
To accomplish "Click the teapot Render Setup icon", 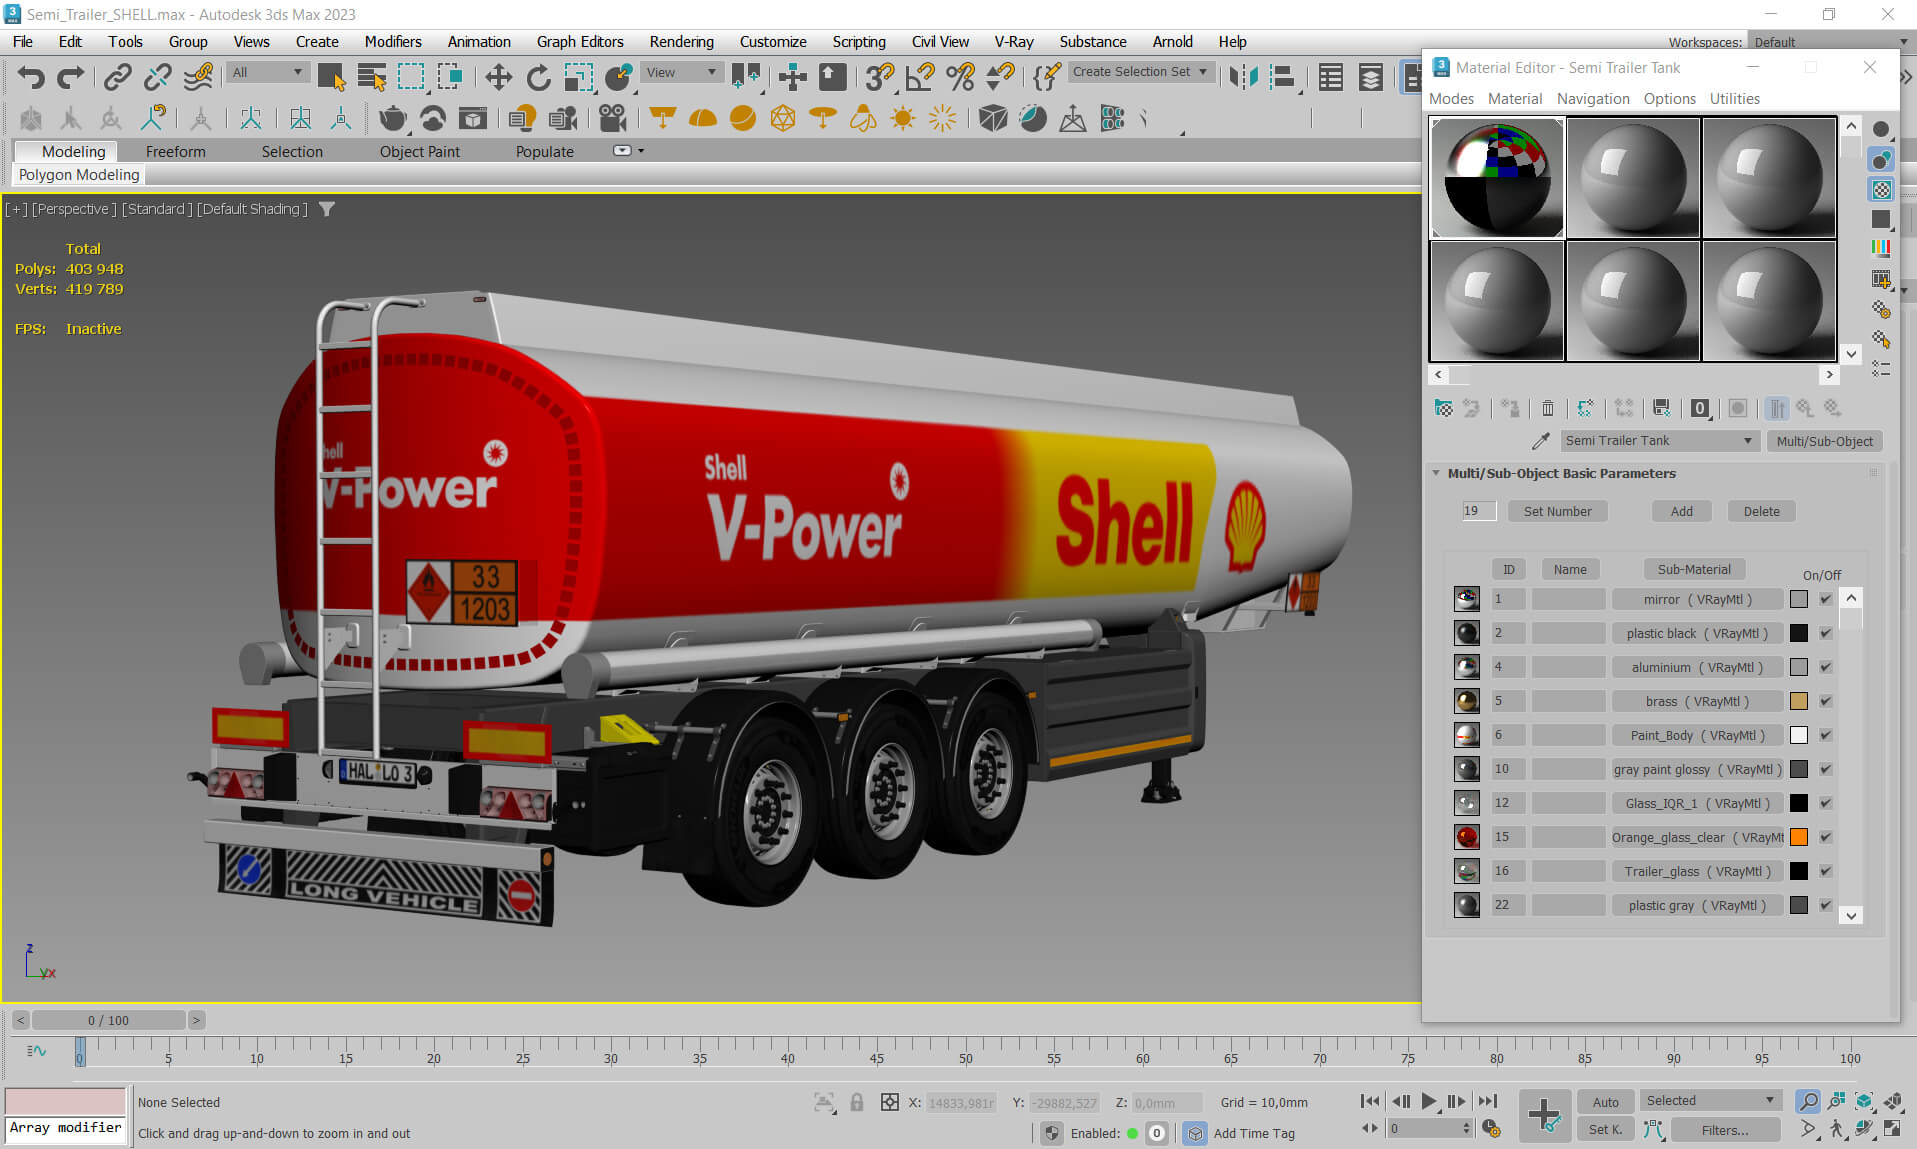I will tap(392, 119).
